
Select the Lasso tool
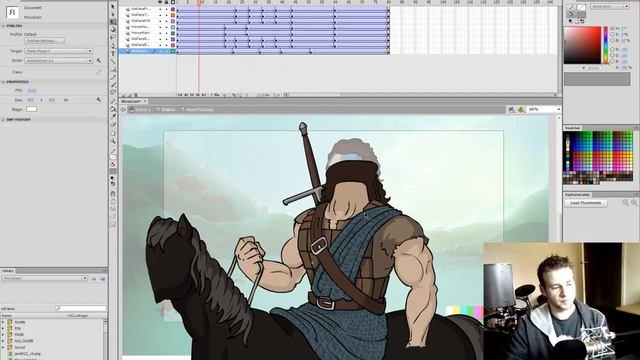click(113, 37)
